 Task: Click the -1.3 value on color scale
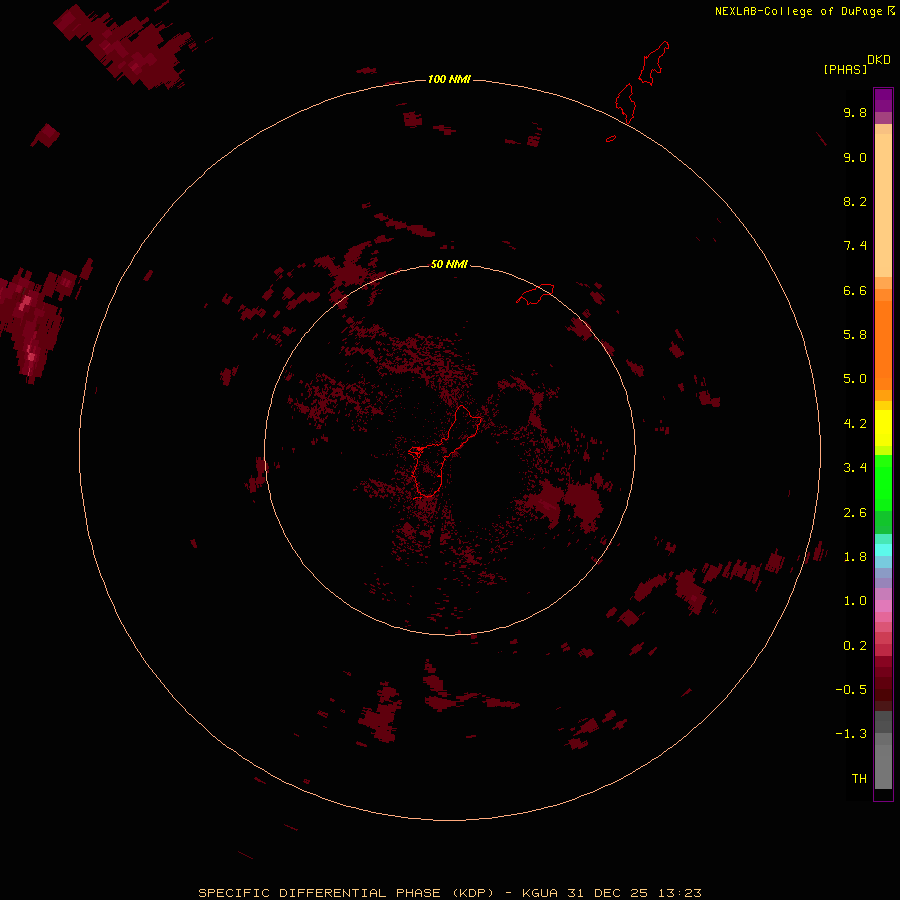point(851,734)
